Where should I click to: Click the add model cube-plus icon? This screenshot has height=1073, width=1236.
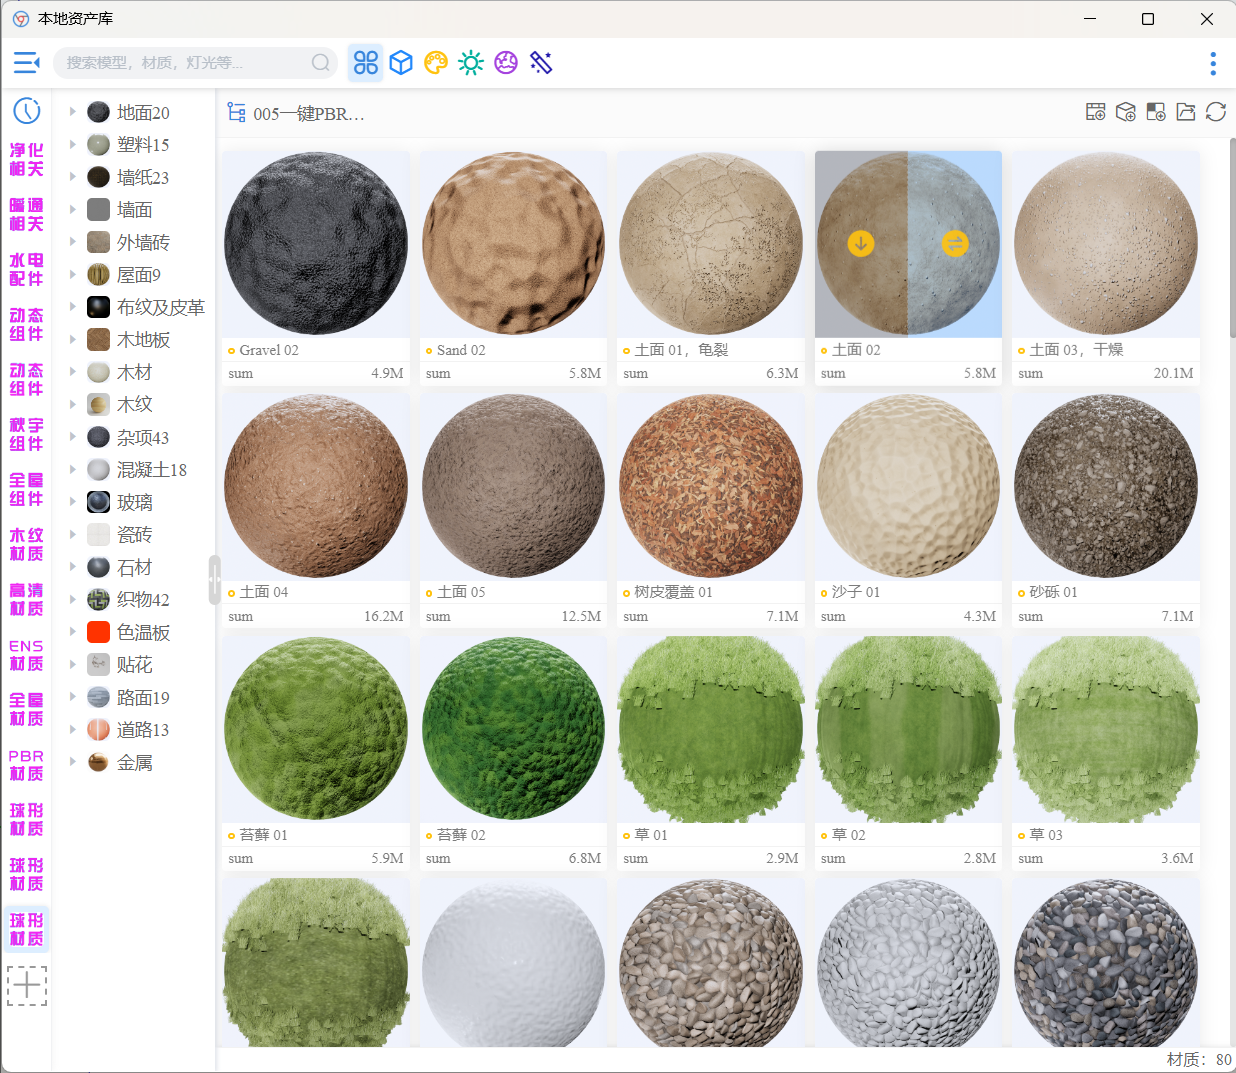tap(1126, 112)
